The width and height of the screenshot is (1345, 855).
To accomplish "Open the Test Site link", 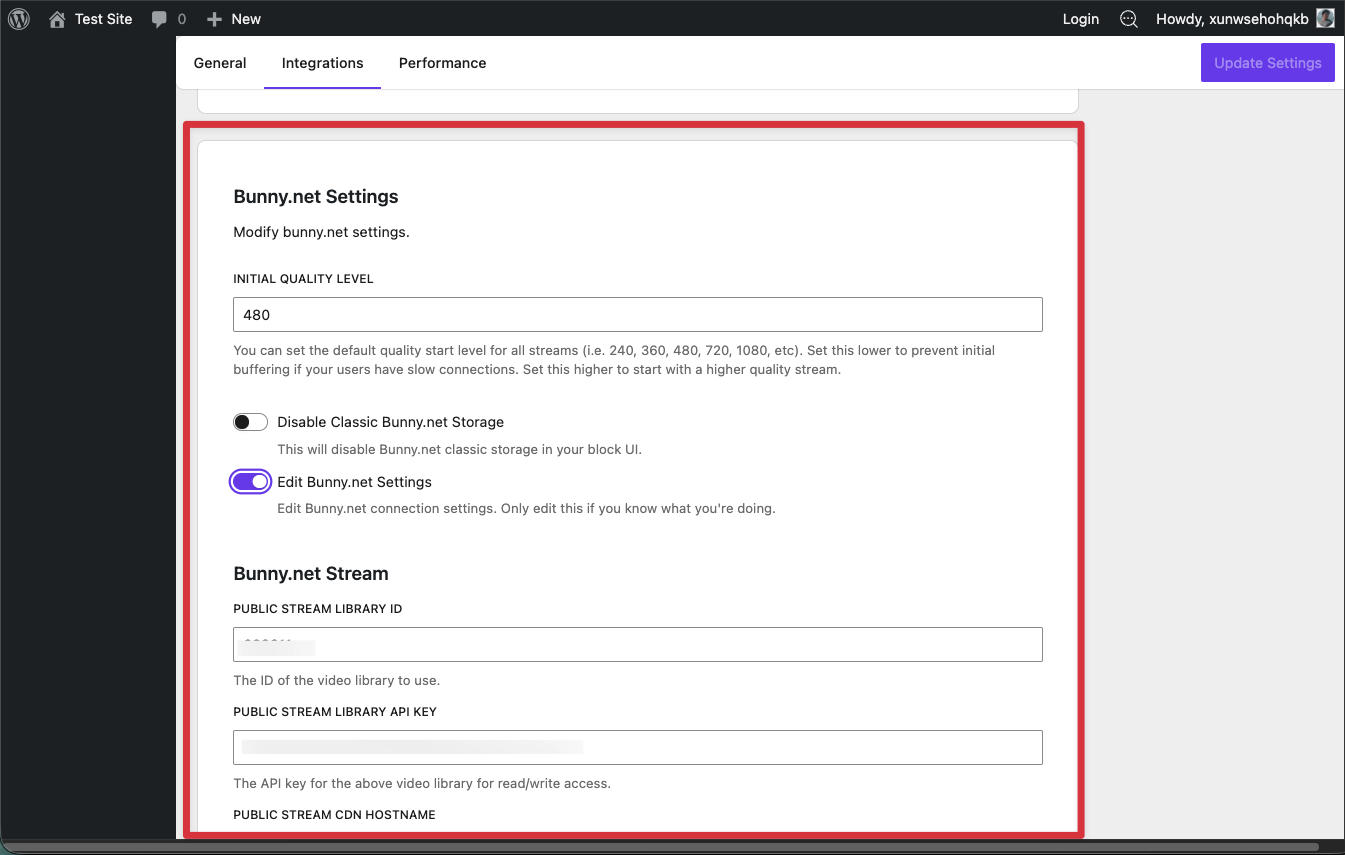I will (x=103, y=19).
